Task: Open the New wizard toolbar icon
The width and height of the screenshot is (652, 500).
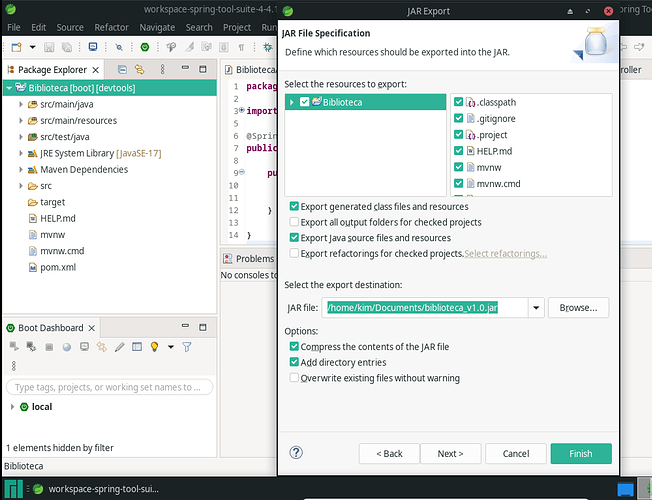Action: pos(16,47)
